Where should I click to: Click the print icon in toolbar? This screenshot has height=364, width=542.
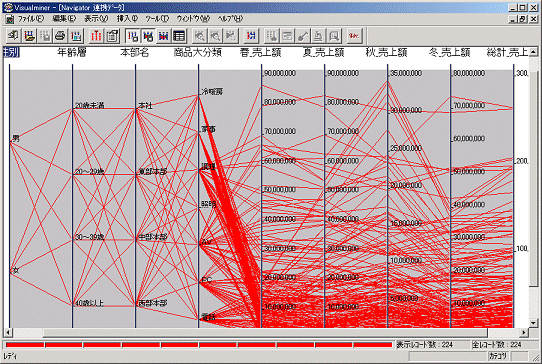(x=60, y=36)
